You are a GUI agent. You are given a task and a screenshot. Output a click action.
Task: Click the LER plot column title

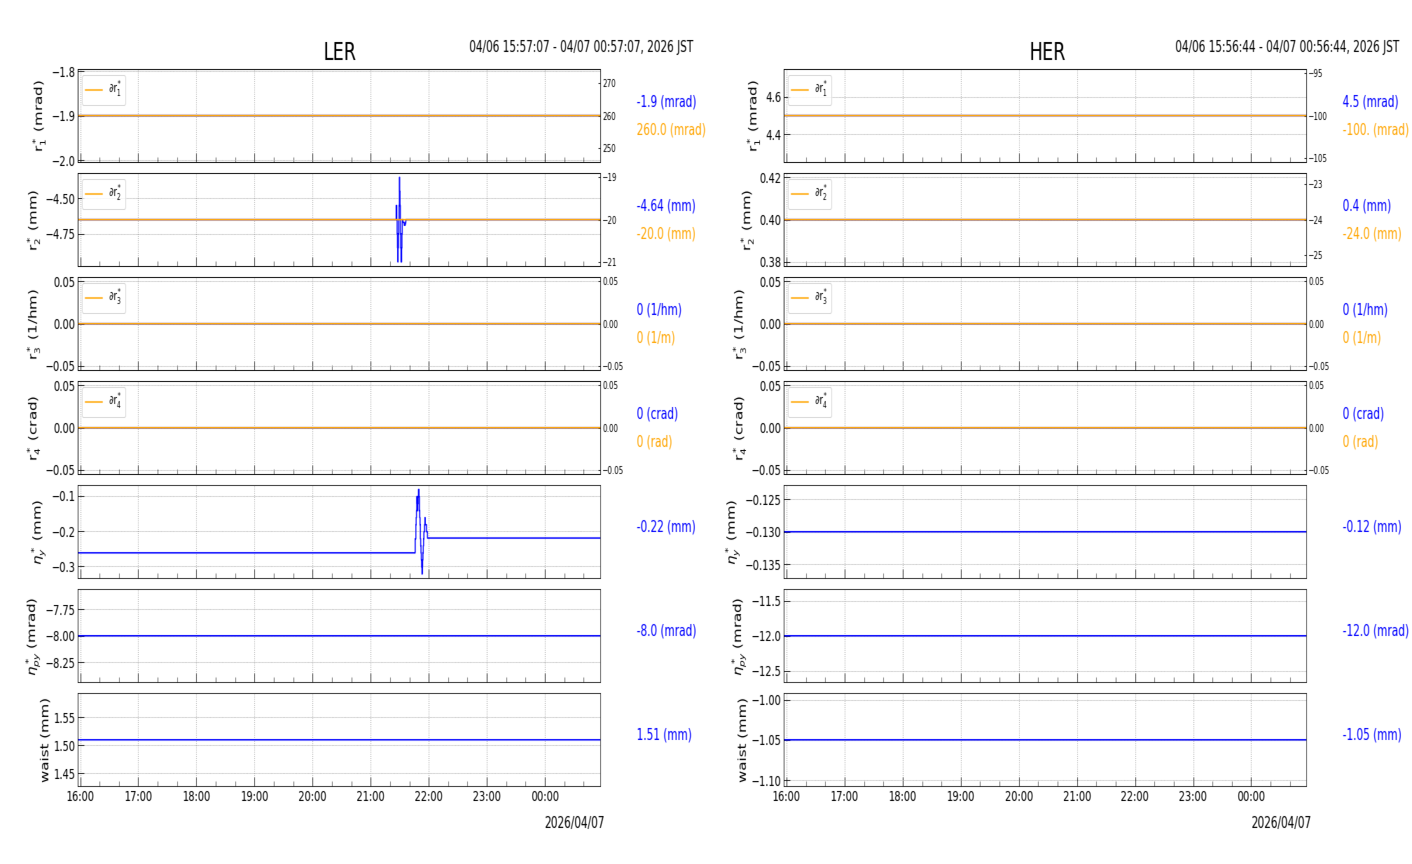tap(339, 52)
